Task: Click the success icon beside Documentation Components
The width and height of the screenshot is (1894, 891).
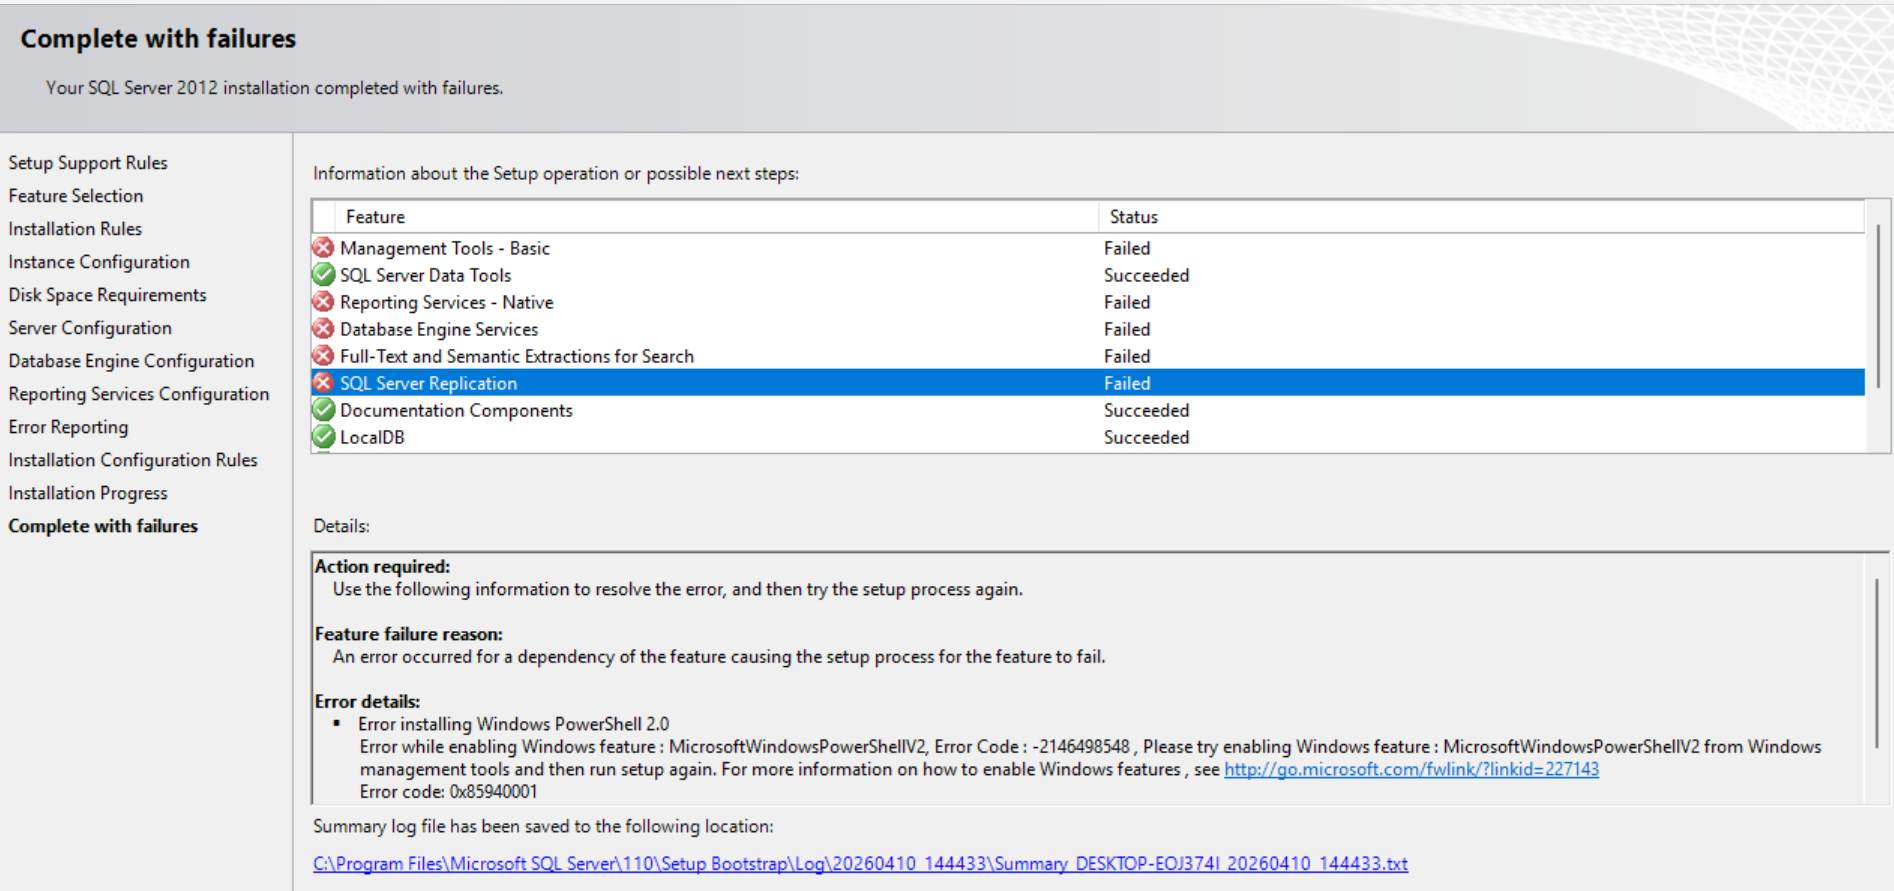Action: [323, 410]
